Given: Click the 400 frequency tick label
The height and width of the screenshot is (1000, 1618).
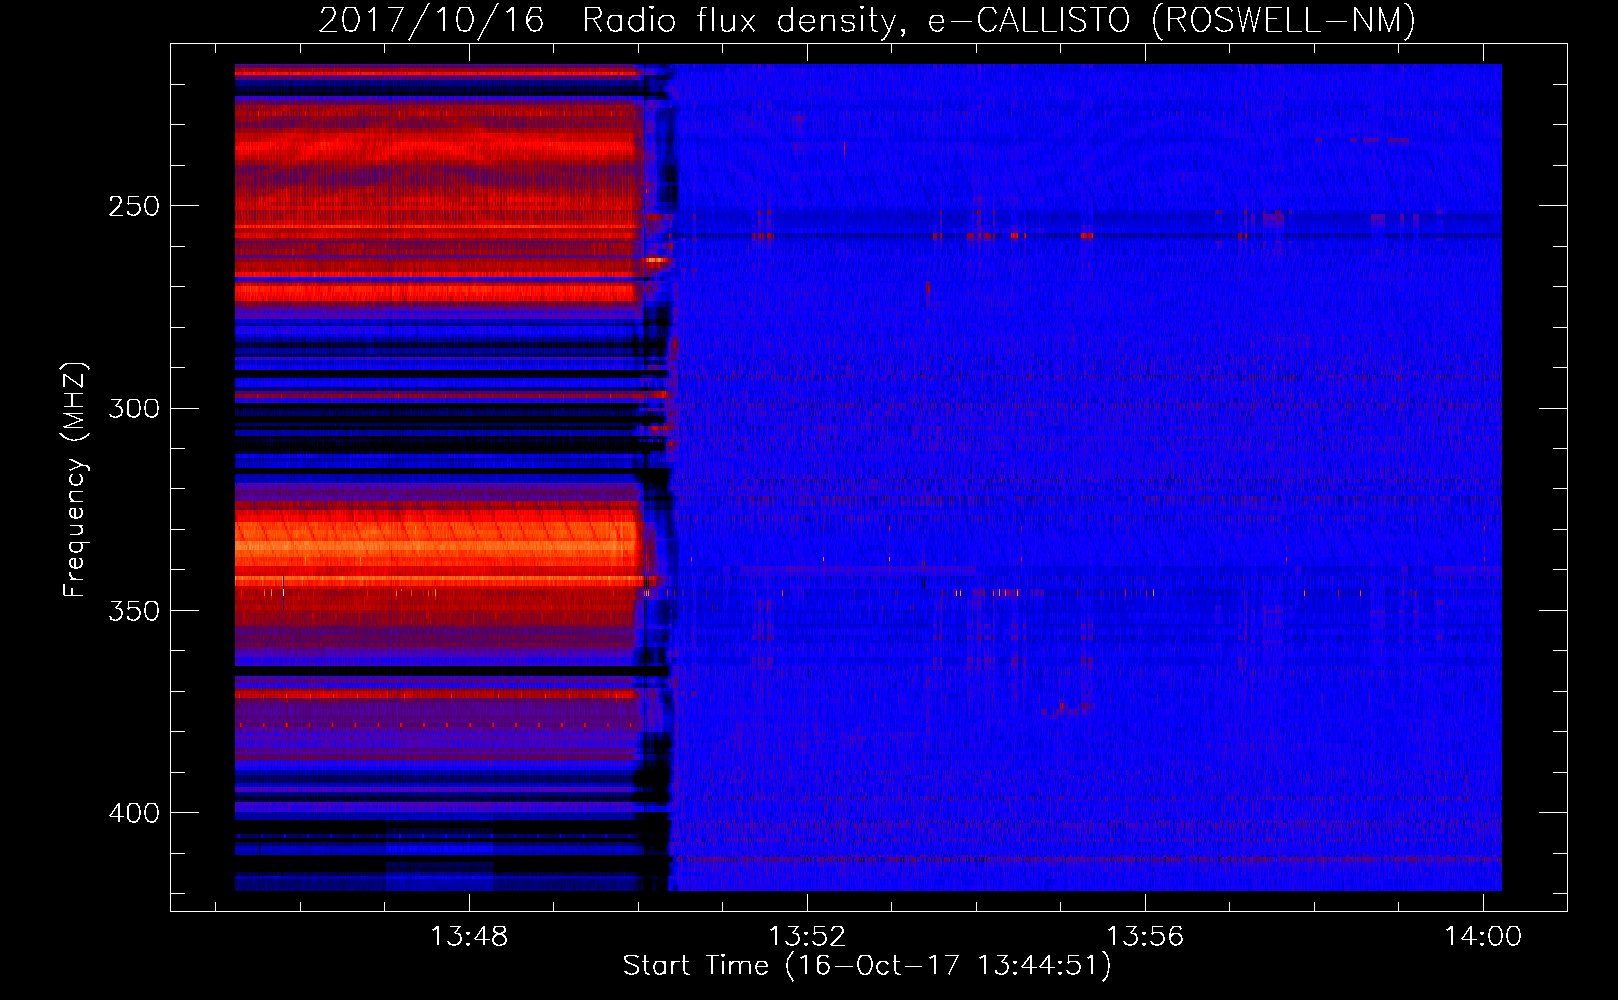Looking at the screenshot, I should (134, 813).
